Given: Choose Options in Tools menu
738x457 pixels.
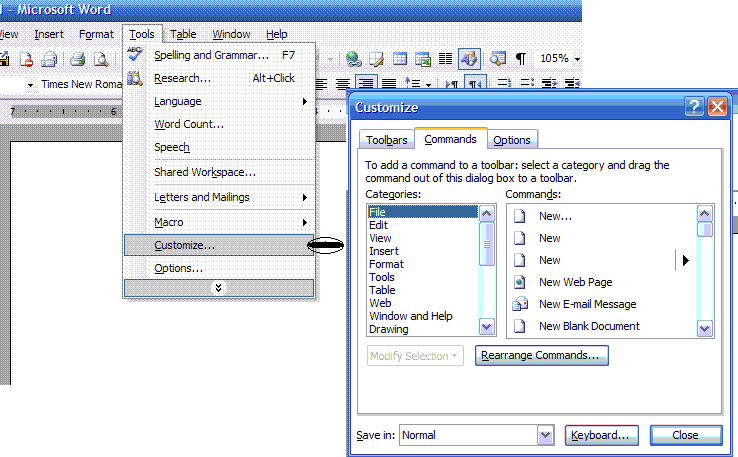Looking at the screenshot, I should tap(219, 268).
